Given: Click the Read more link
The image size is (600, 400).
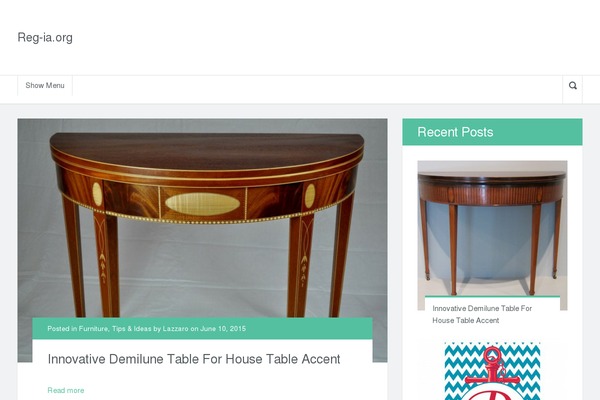Looking at the screenshot, I should 66,390.
